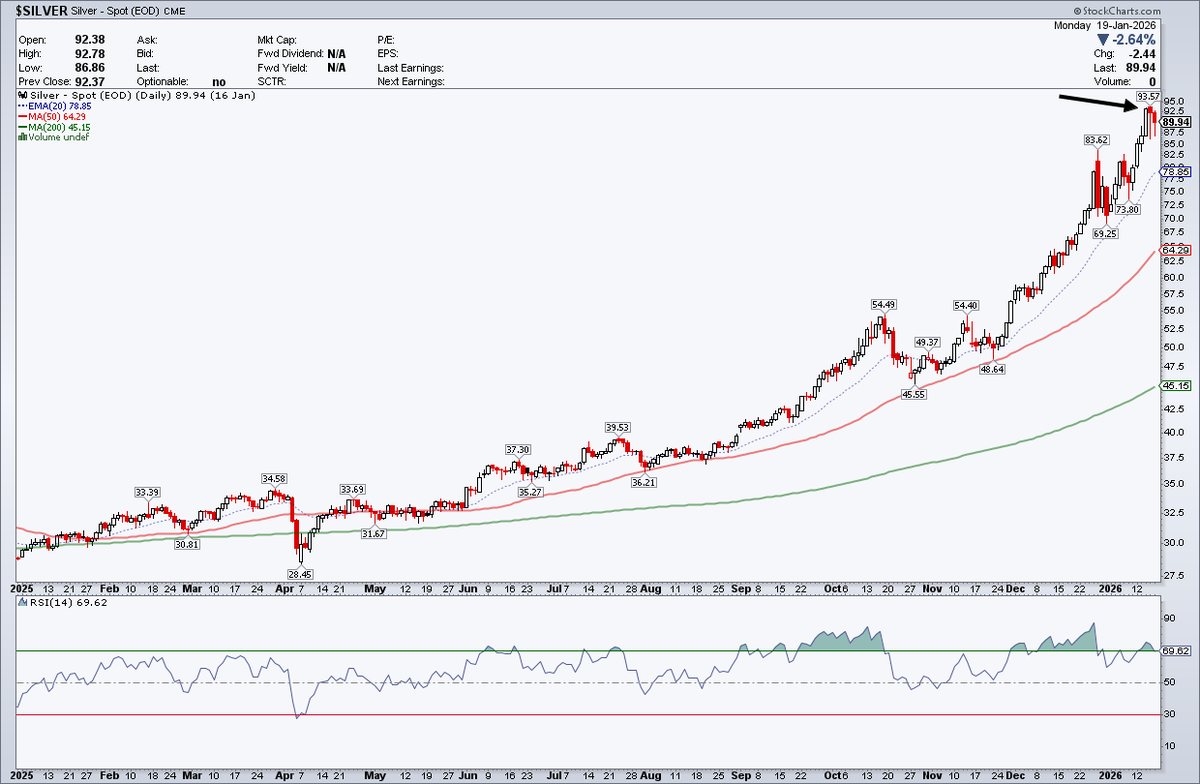Click the RSI(14) 69.62 value label
Screen dimensions: 1200x784
point(68,601)
